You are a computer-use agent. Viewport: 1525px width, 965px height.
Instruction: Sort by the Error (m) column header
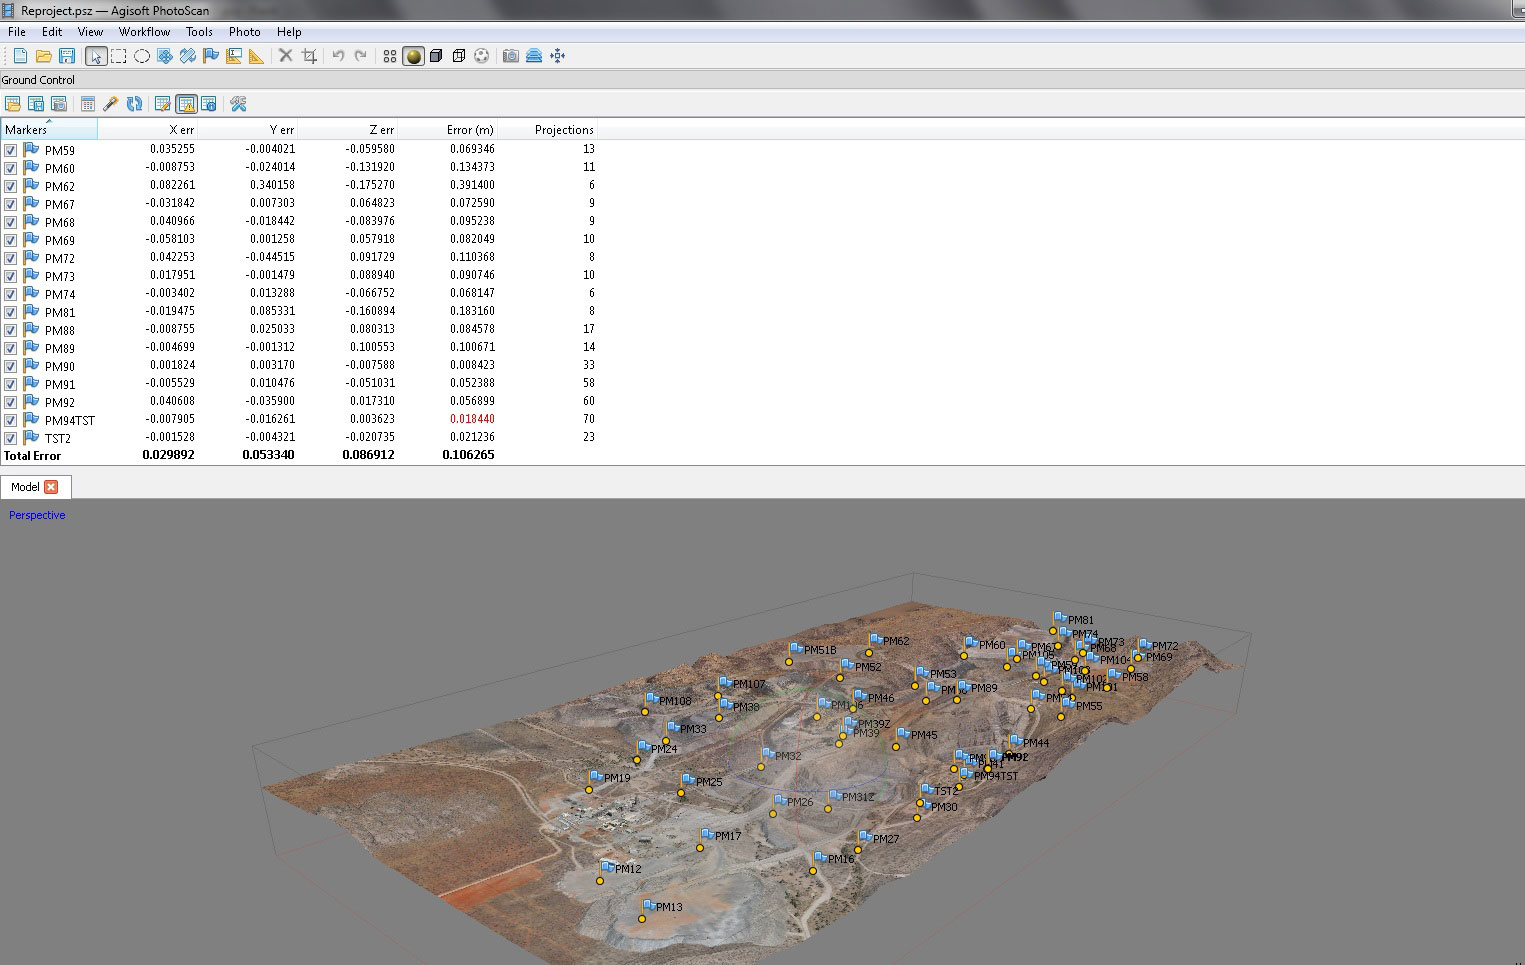point(469,130)
